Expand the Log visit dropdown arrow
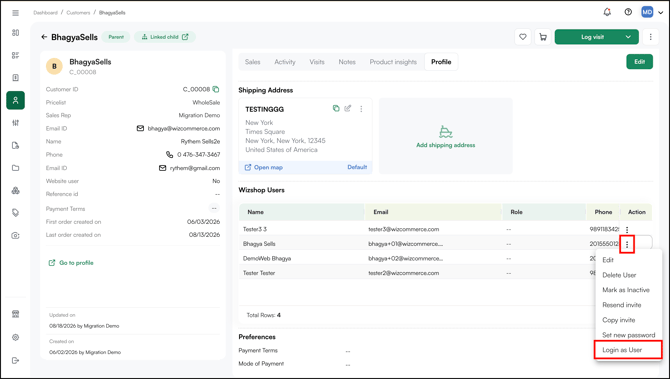This screenshot has width=670, height=379. tap(628, 37)
